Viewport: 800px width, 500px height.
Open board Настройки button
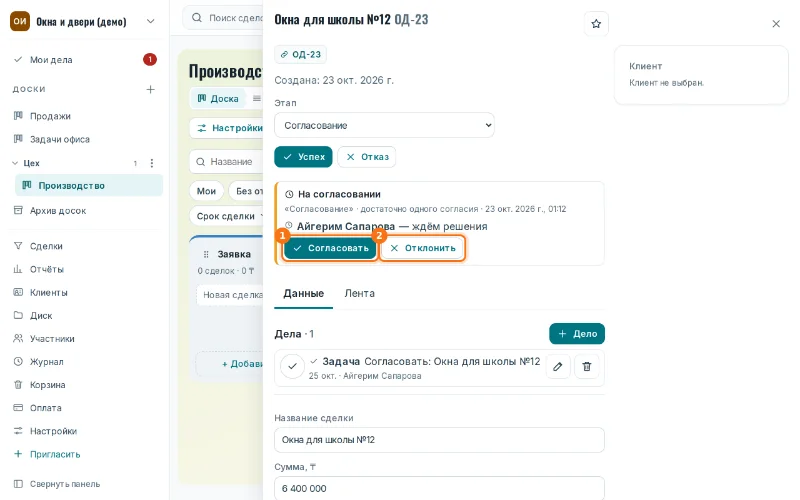(x=227, y=128)
